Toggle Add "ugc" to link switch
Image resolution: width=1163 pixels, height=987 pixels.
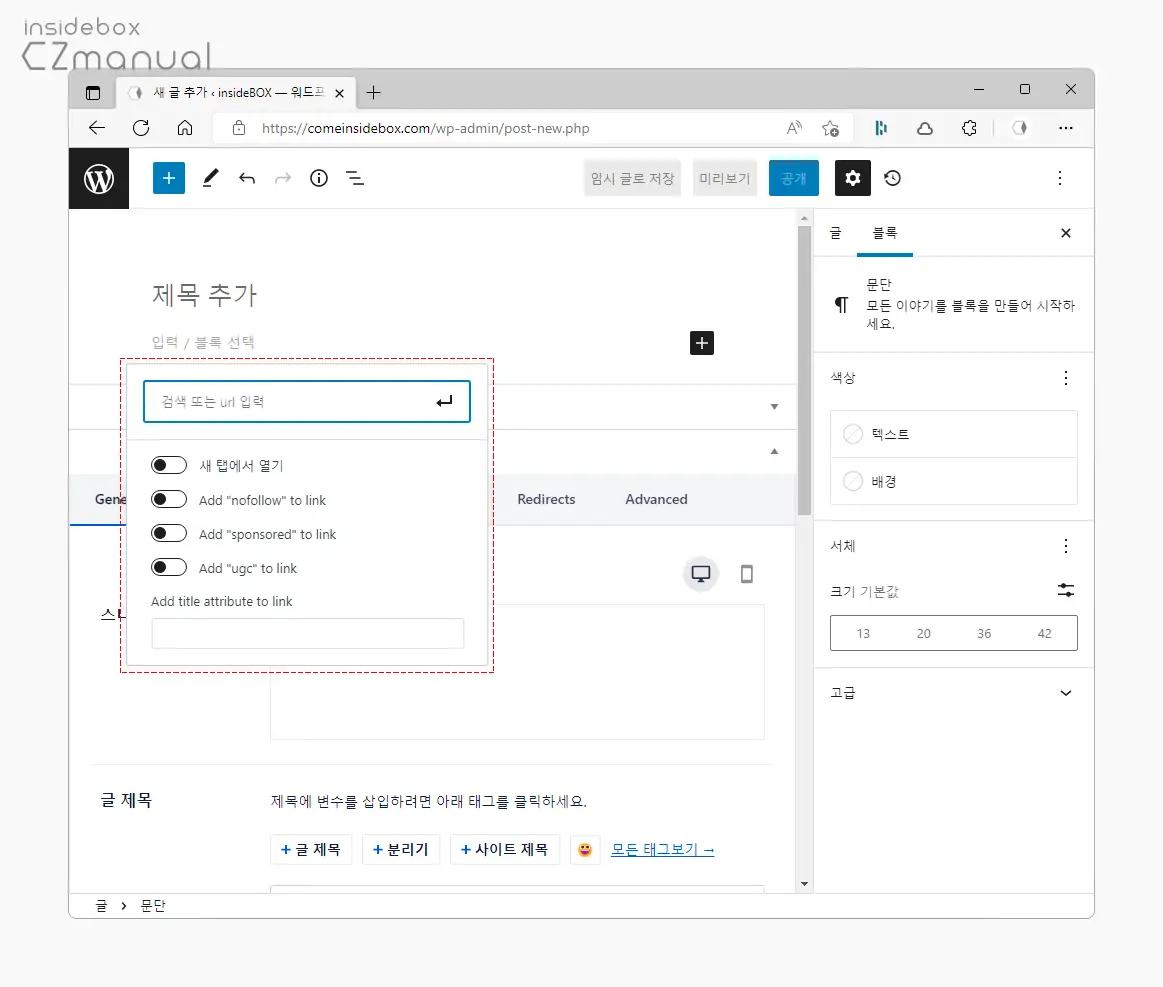pos(168,567)
